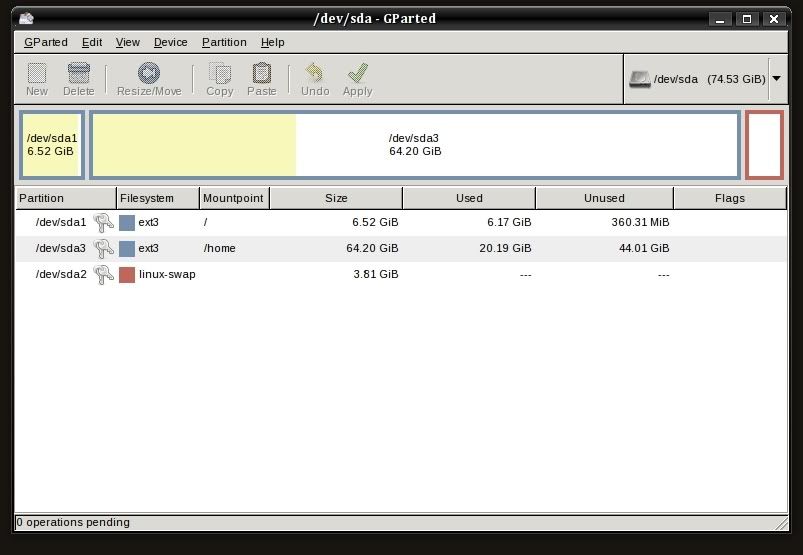Select the /dev/sda1 block in disk map

pyautogui.click(x=52, y=145)
